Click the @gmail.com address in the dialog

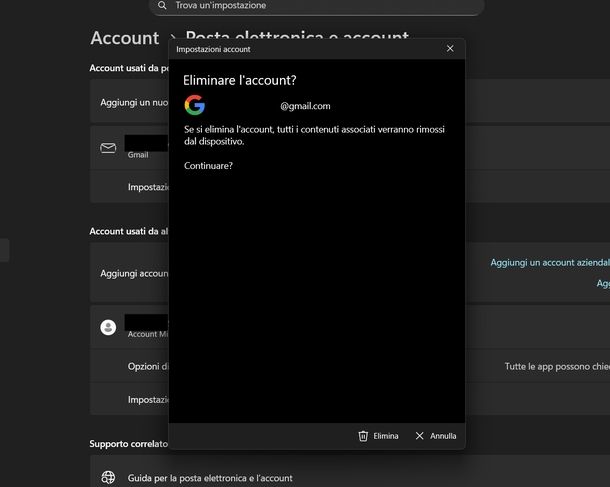click(305, 106)
